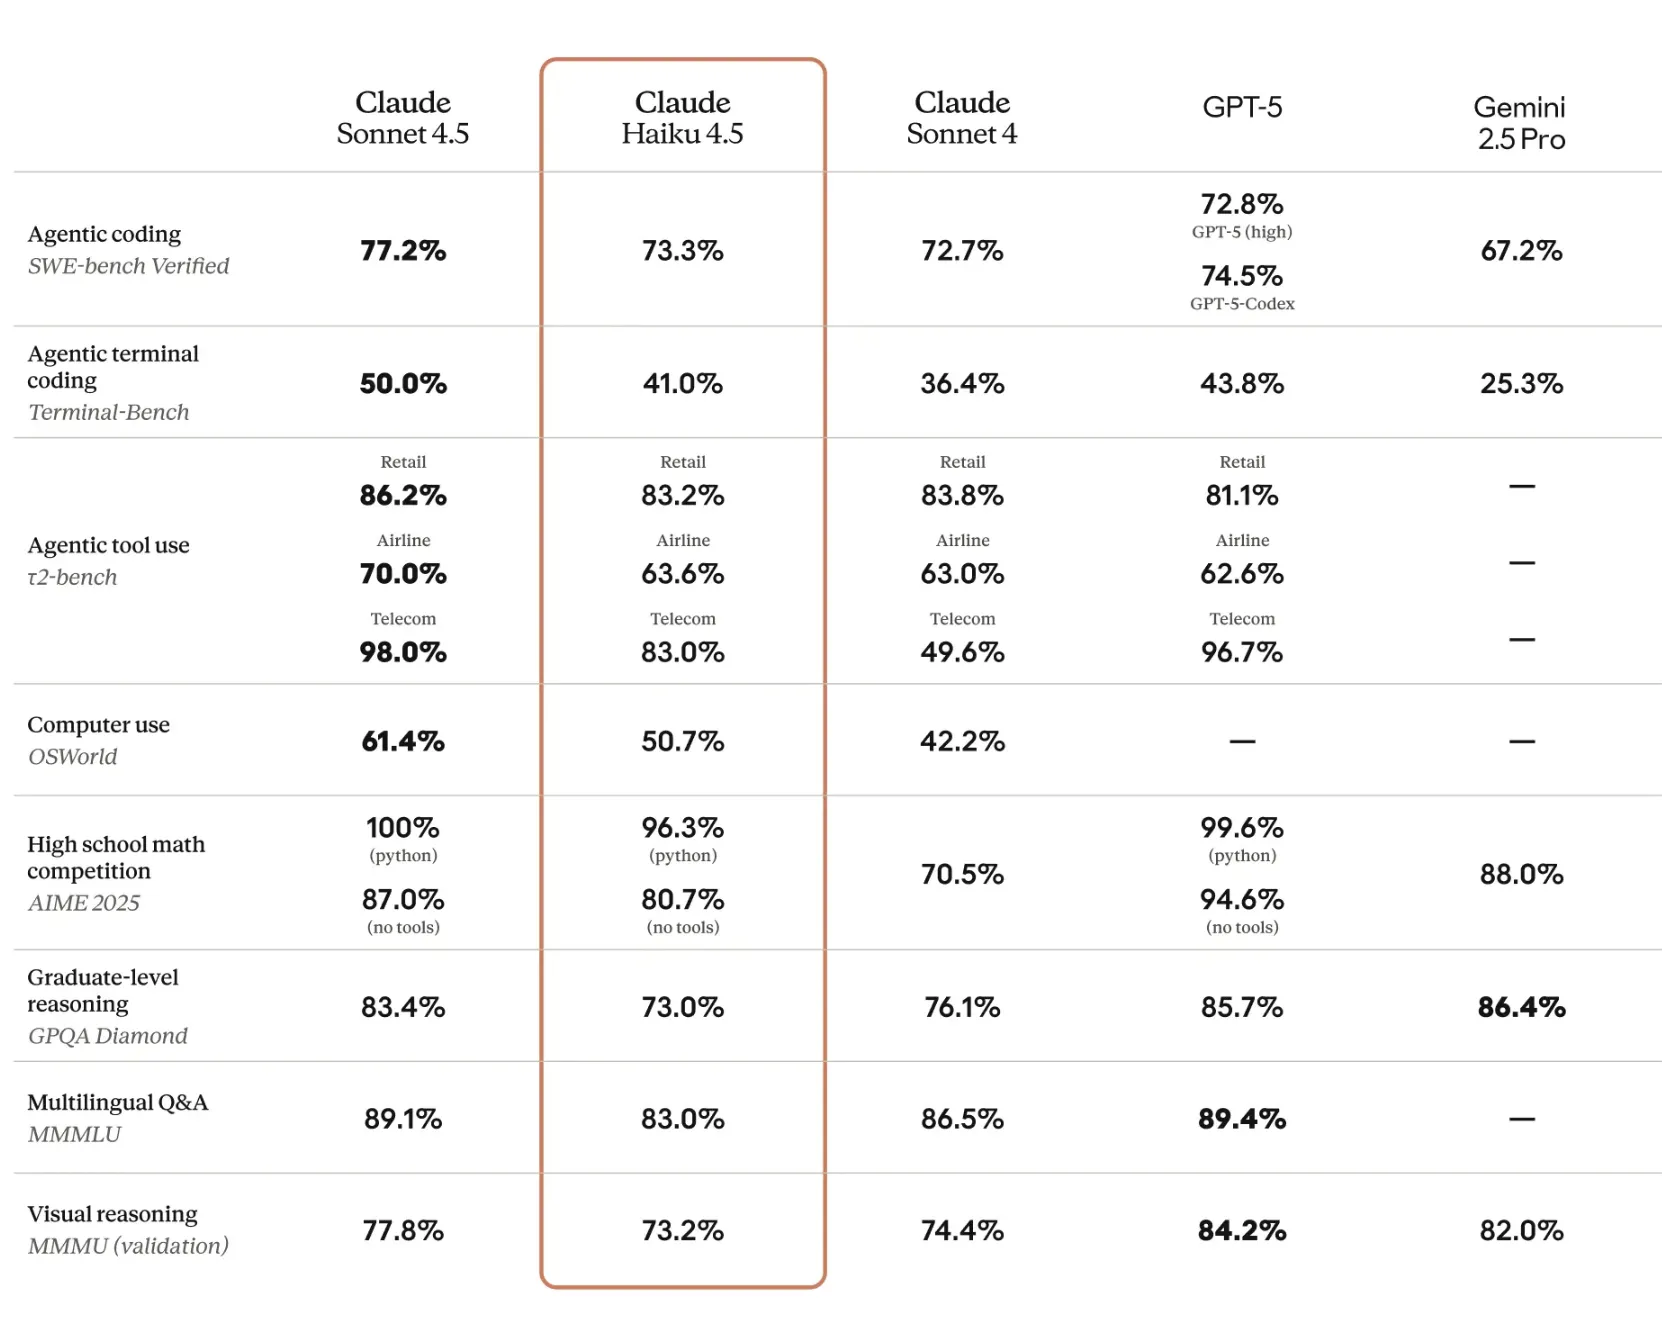Click the Claude Sonnet 4.5 column header
Image resolution: width=1662 pixels, height=1338 pixels.
[403, 118]
